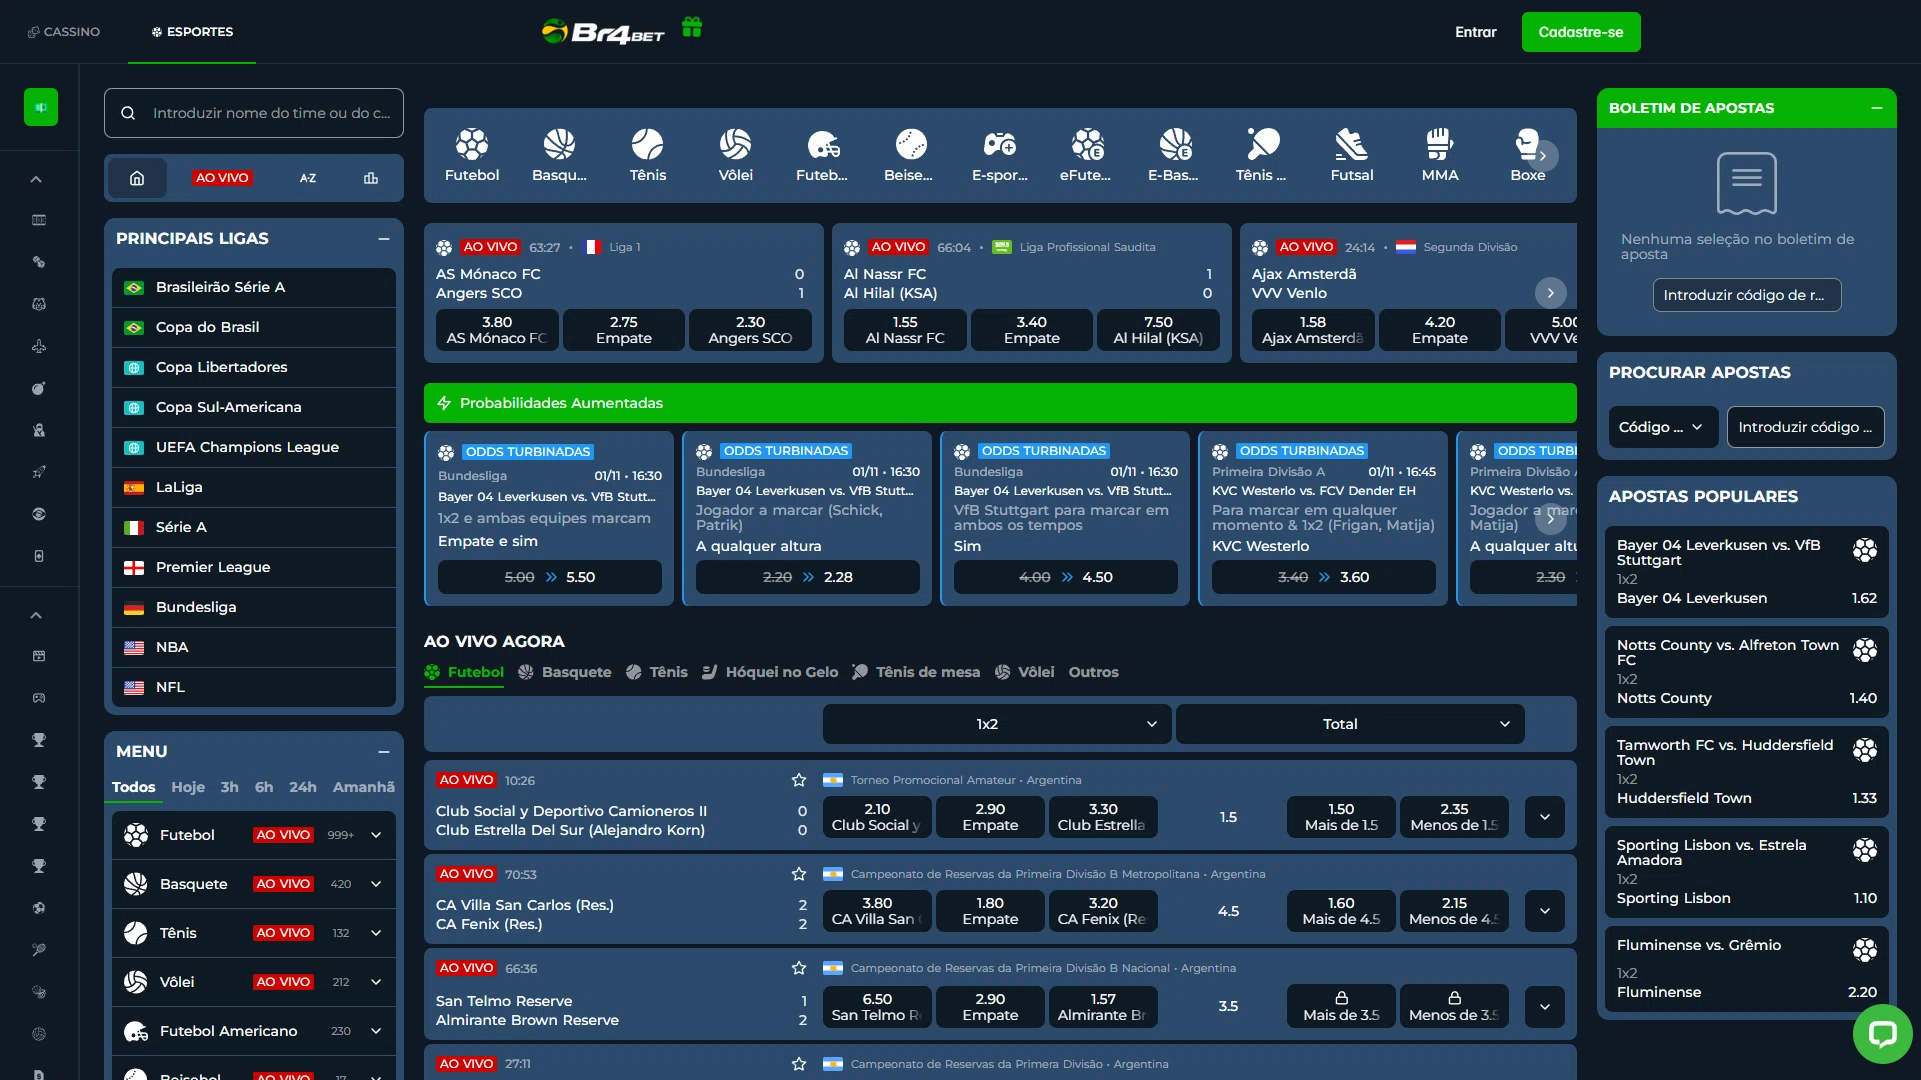Favorite the Club Social y Deportivo match

[798, 780]
